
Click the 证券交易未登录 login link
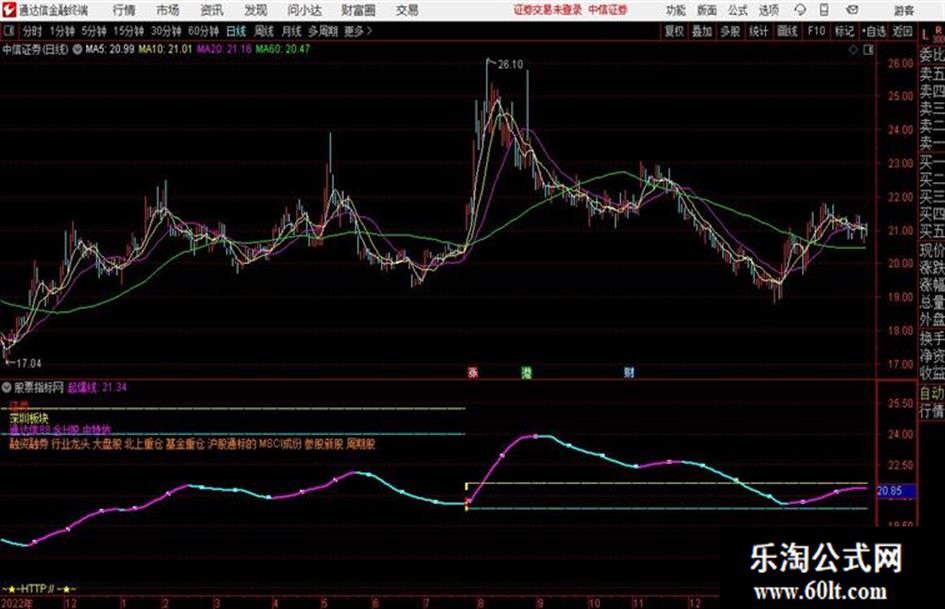pyautogui.click(x=548, y=10)
